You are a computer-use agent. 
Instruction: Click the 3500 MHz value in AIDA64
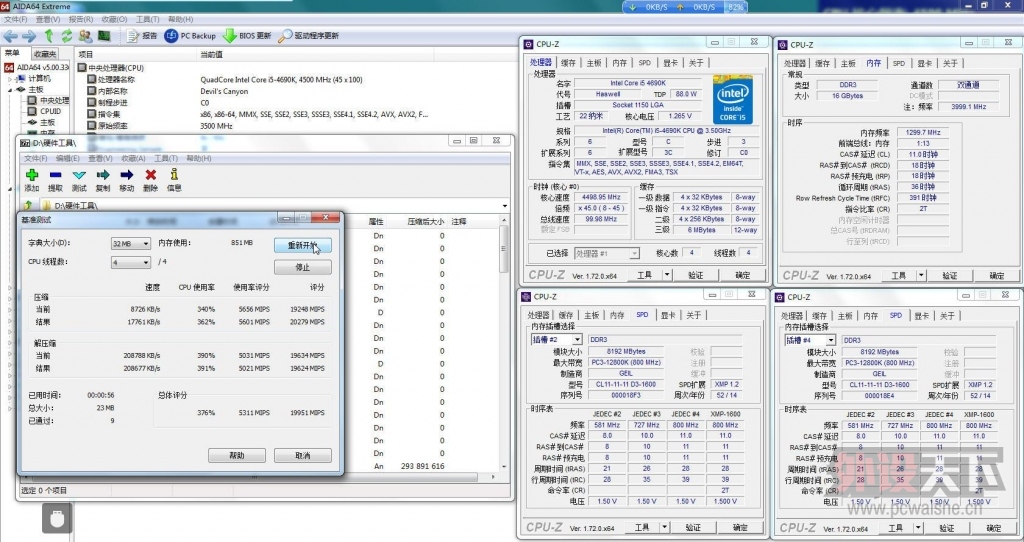216,126
